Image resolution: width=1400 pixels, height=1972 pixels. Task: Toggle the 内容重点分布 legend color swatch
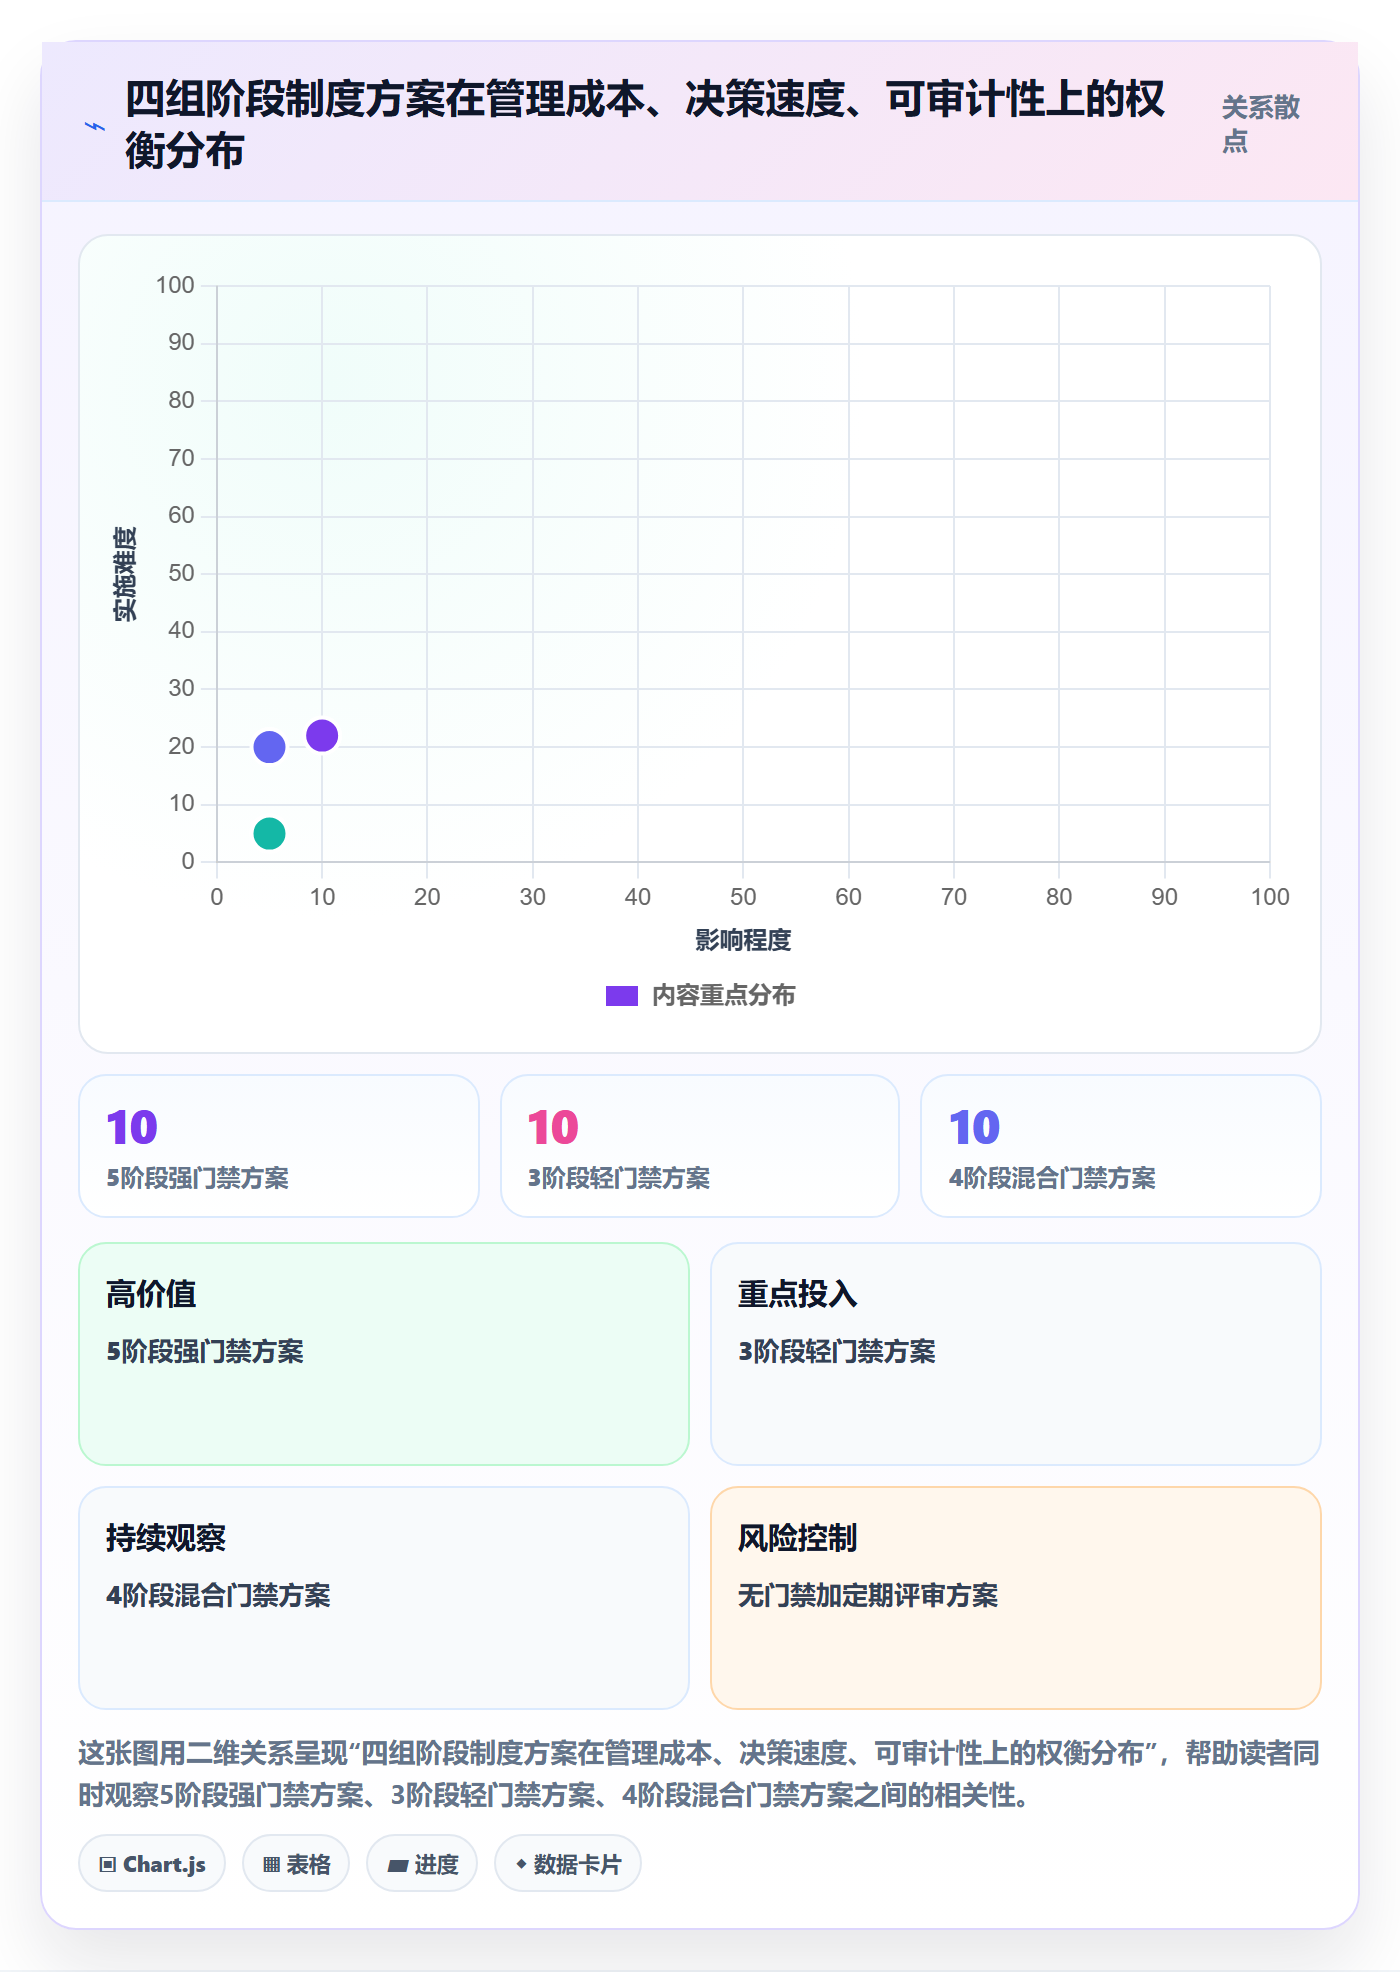(x=621, y=996)
